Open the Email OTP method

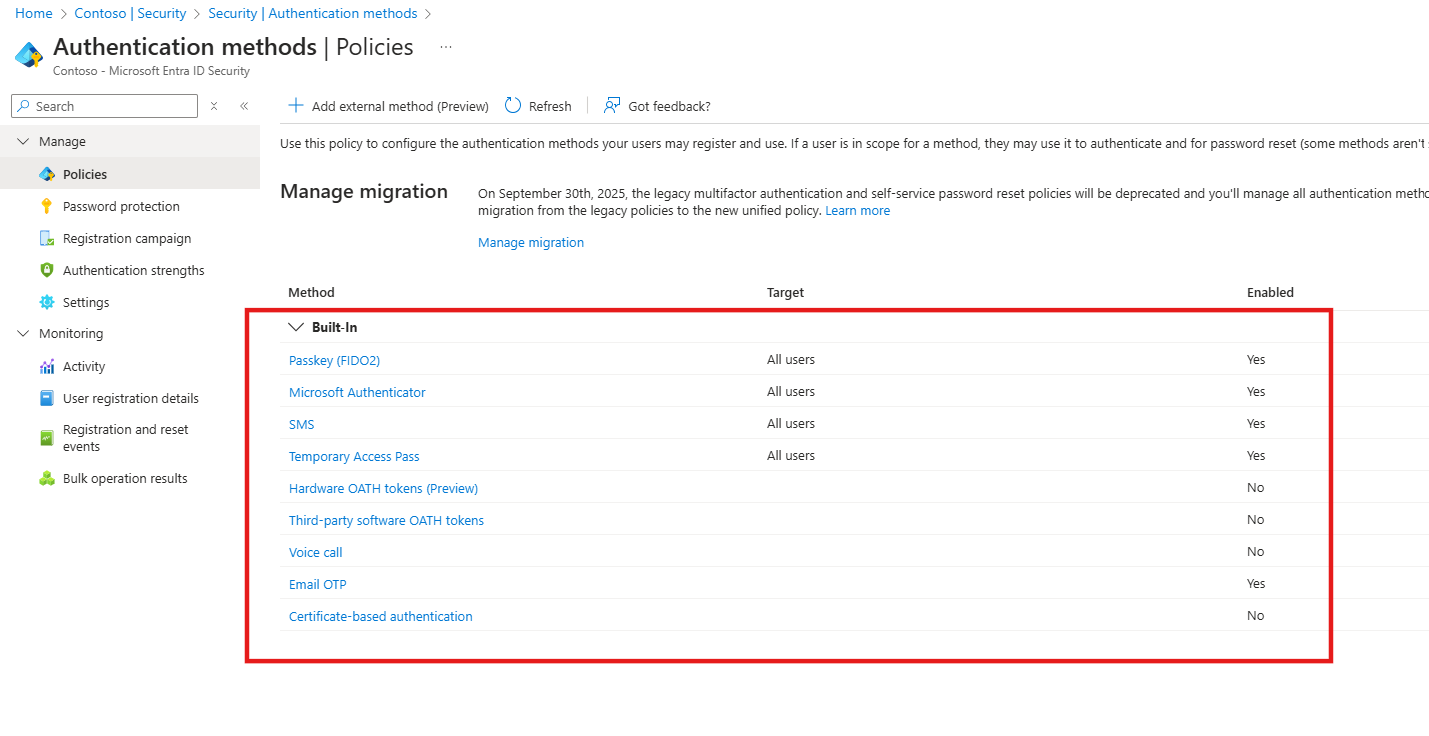click(x=317, y=584)
